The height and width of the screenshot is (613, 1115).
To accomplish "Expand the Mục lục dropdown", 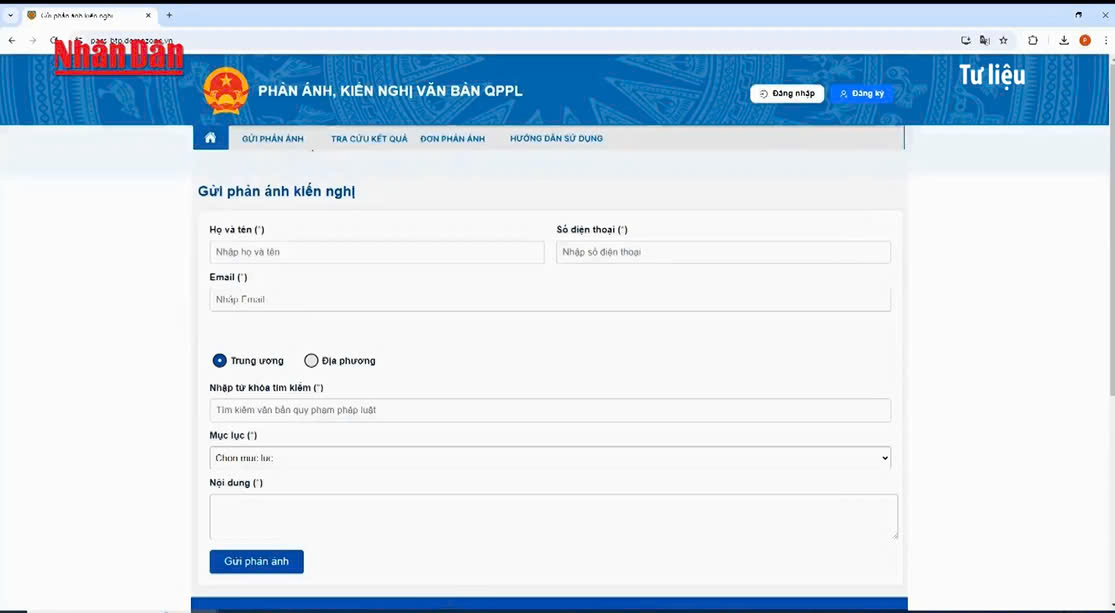I will (x=549, y=458).
